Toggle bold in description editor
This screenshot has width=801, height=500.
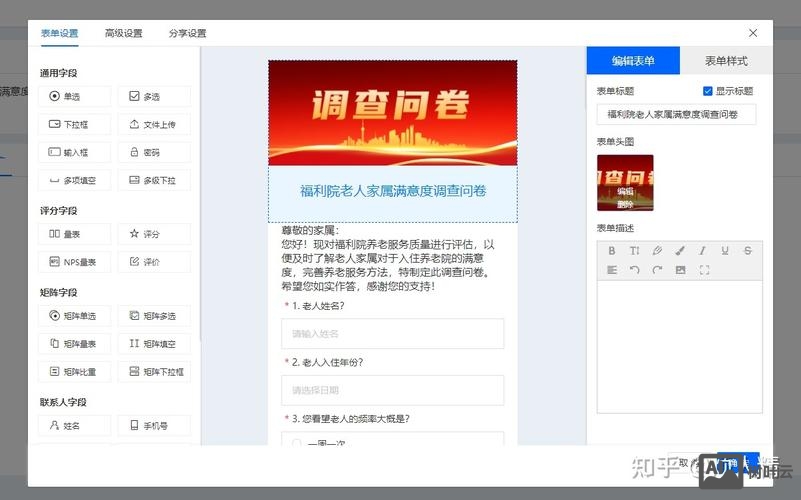(611, 251)
